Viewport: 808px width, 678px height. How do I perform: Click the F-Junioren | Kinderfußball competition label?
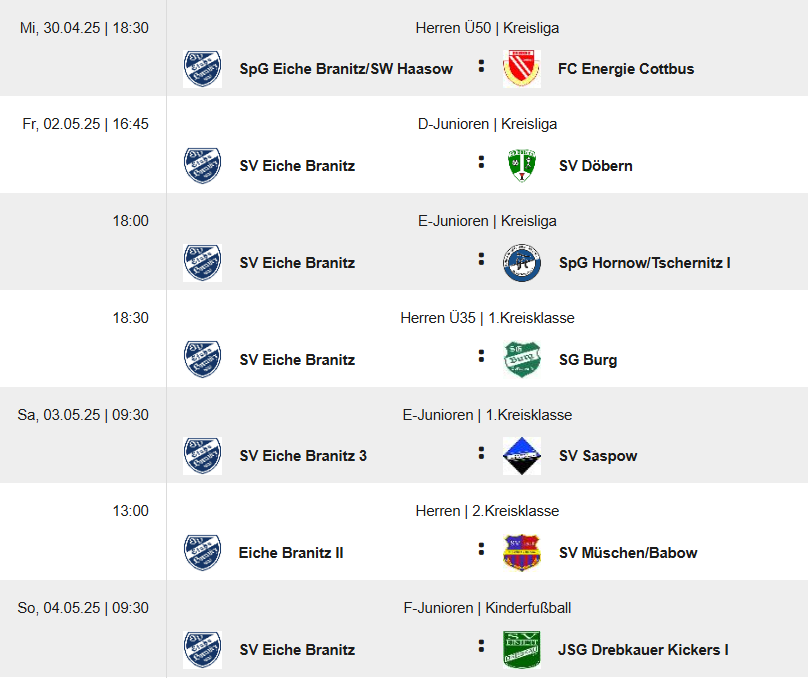coord(487,608)
